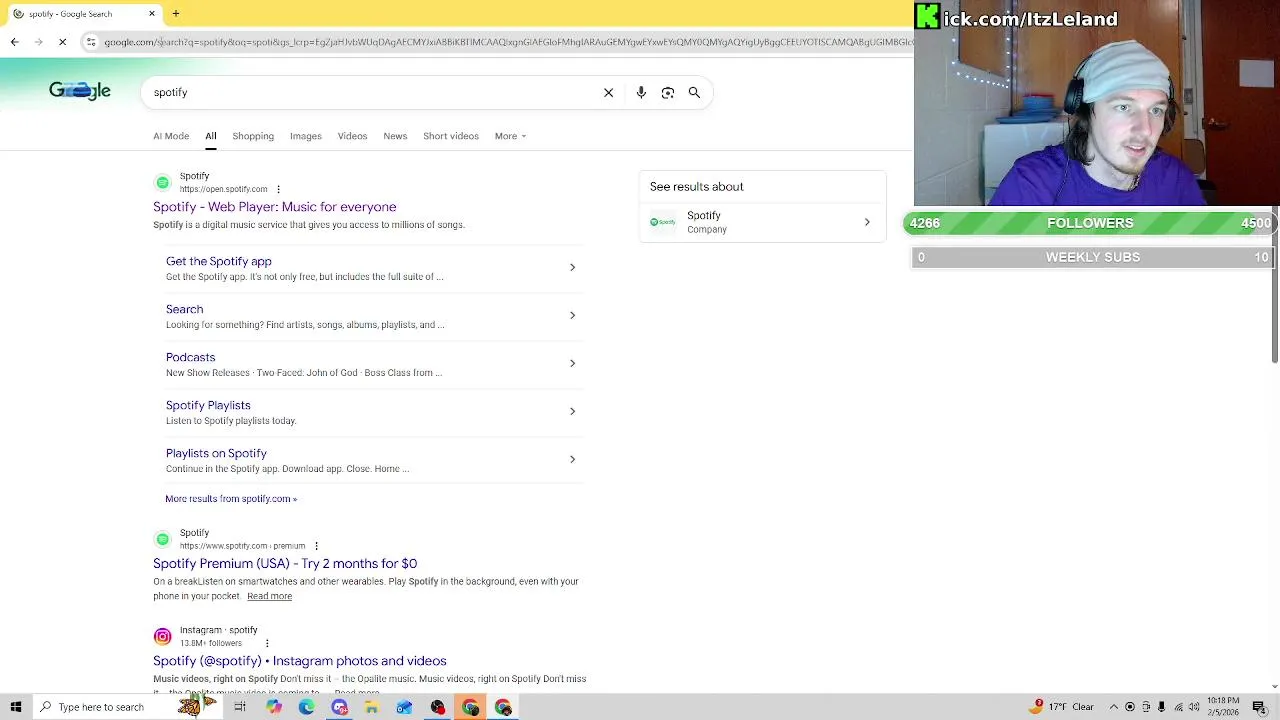Open Google Lens image search icon
Viewport: 1280px width, 720px height.
point(668,92)
